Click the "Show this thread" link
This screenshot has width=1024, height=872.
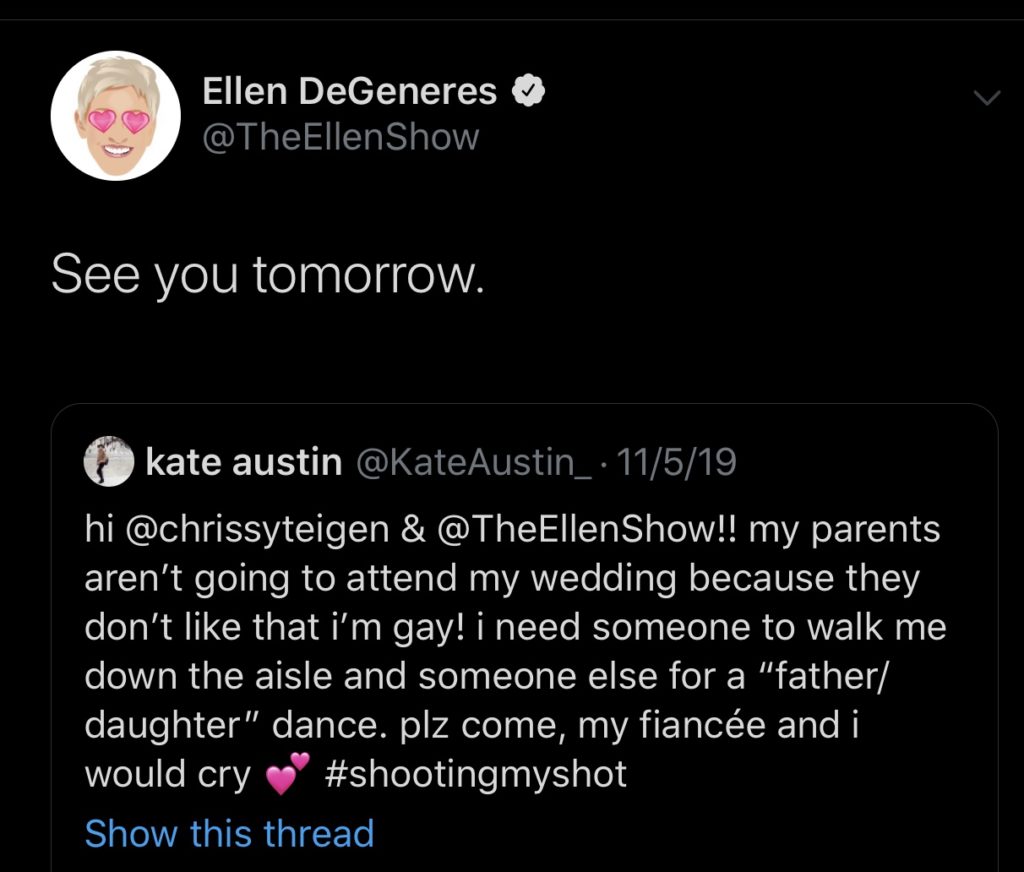[229, 833]
